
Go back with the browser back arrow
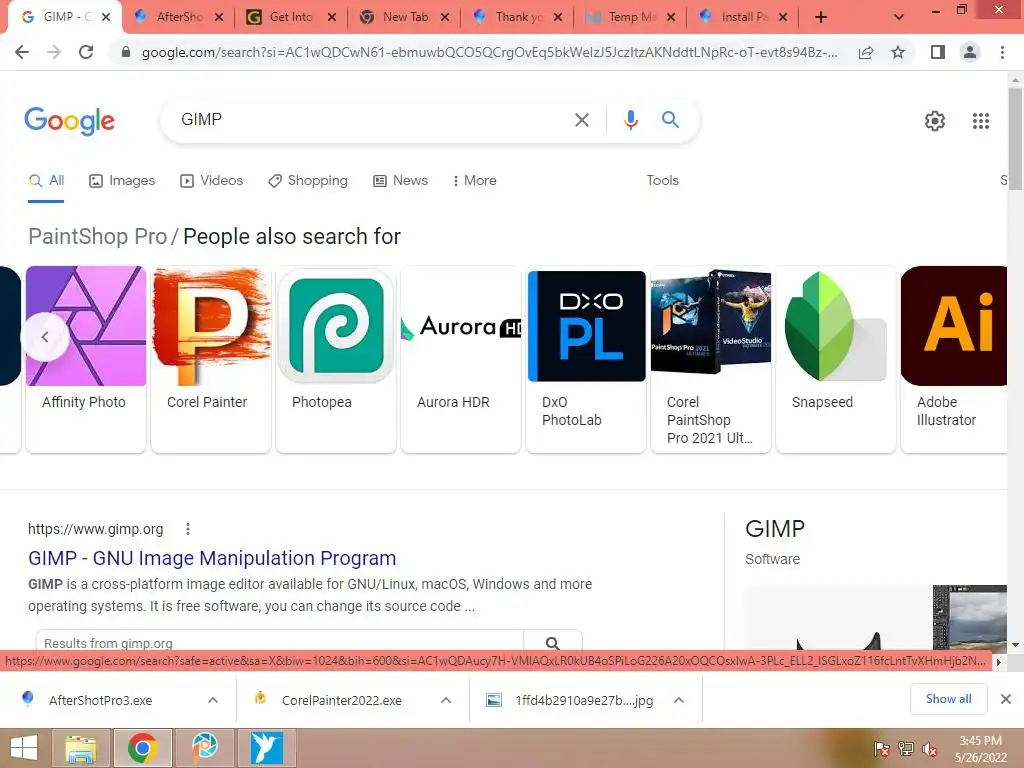point(22,52)
